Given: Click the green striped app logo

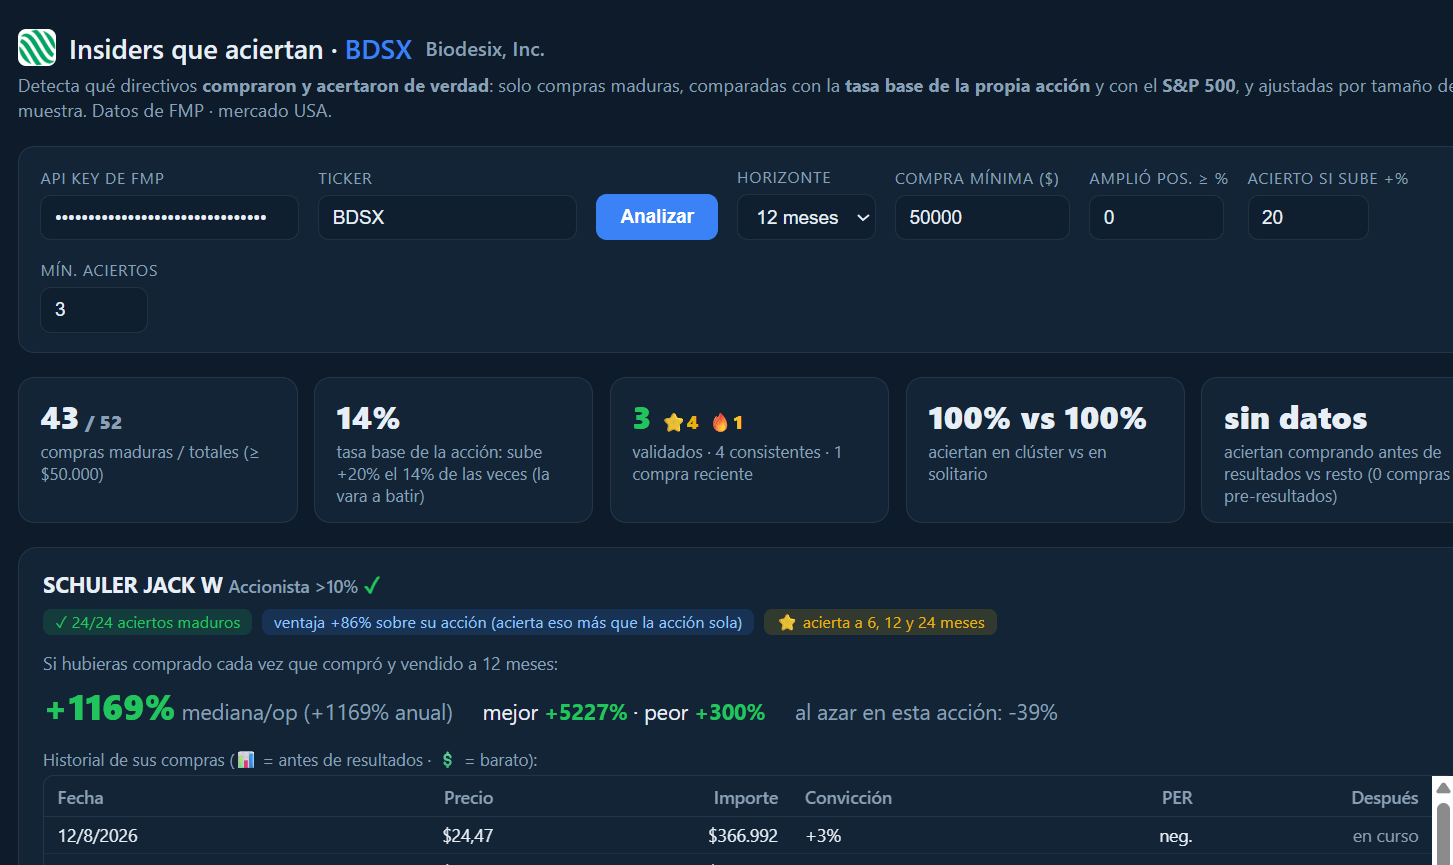Looking at the screenshot, I should pyautogui.click(x=37, y=48).
